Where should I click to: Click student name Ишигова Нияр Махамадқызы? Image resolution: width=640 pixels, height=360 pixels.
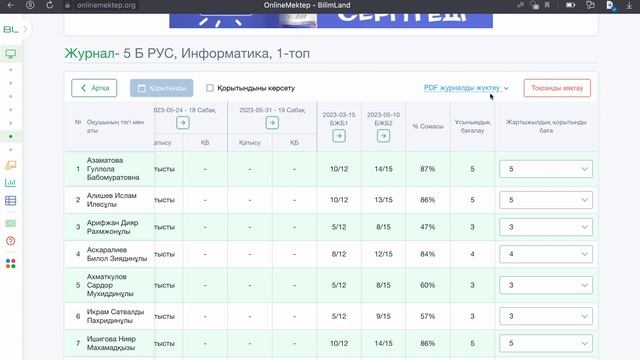(111, 343)
